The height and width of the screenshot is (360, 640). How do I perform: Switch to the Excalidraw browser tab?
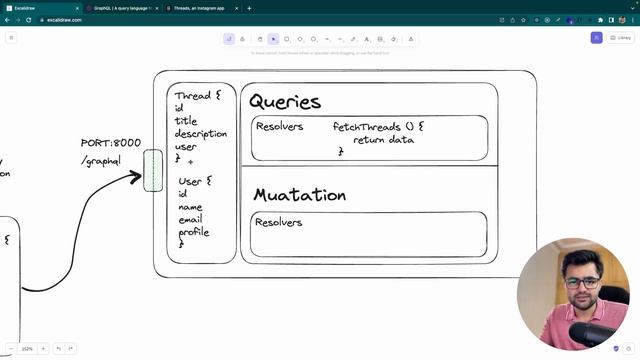[x=41, y=8]
